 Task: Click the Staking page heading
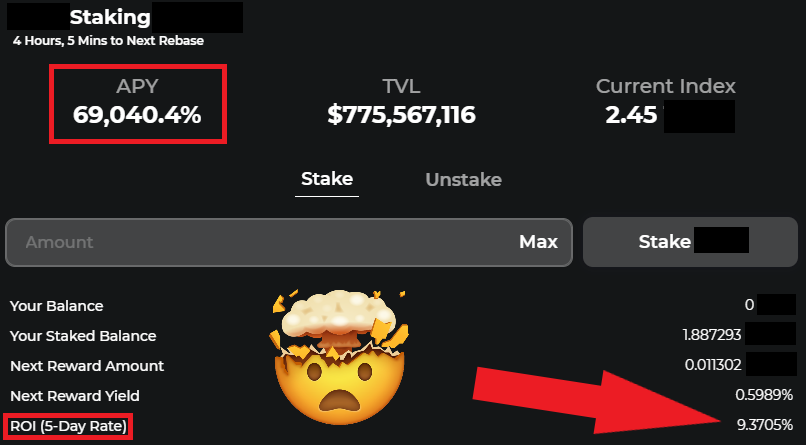(x=110, y=17)
